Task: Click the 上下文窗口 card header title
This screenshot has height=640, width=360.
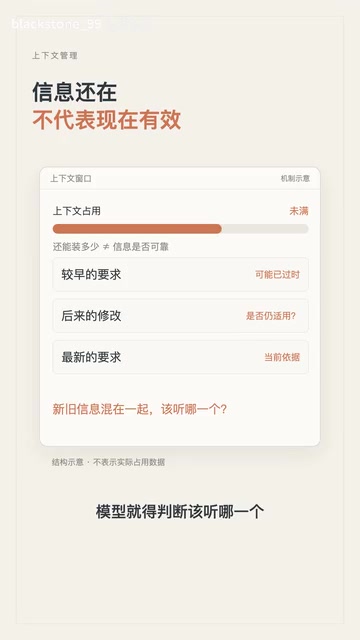Action: tap(71, 179)
